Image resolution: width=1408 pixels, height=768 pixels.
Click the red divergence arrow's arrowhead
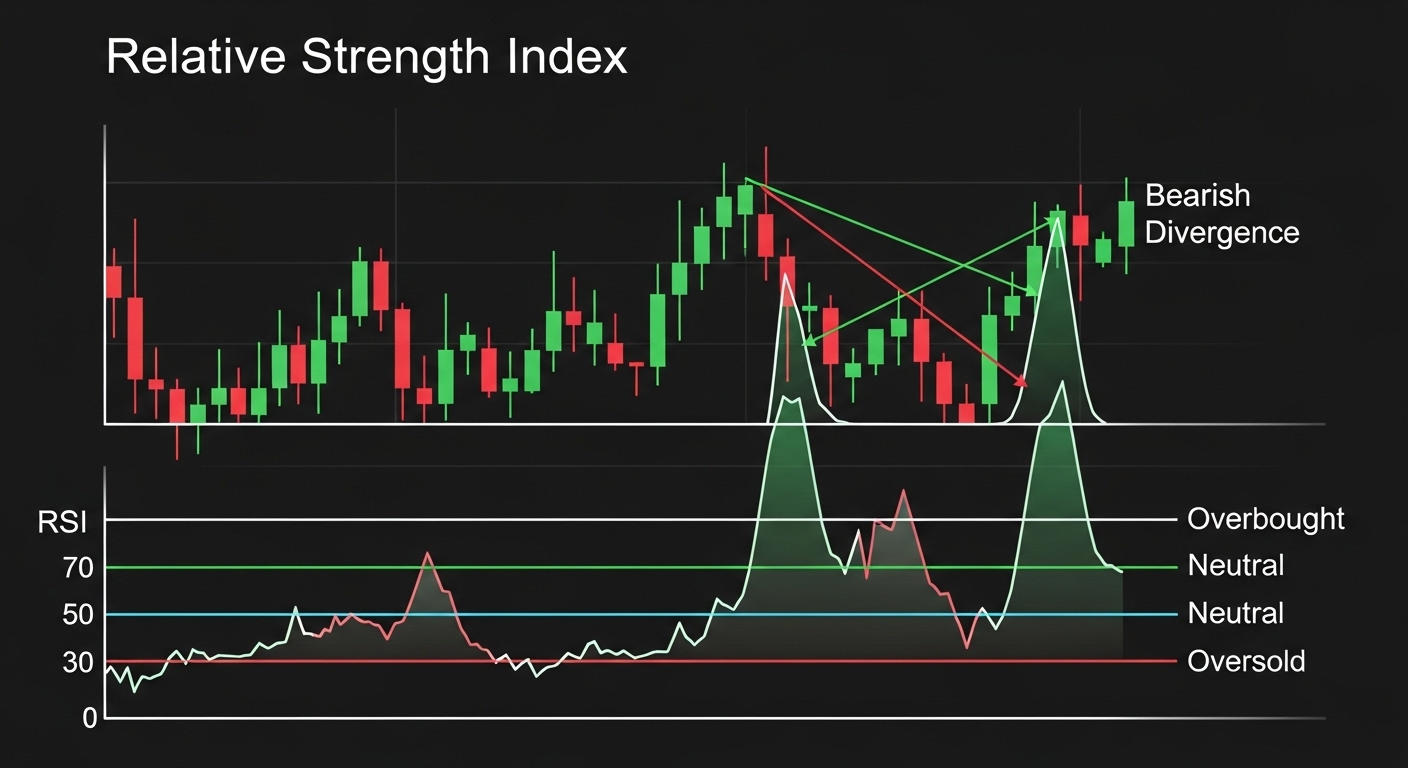coord(1022,382)
